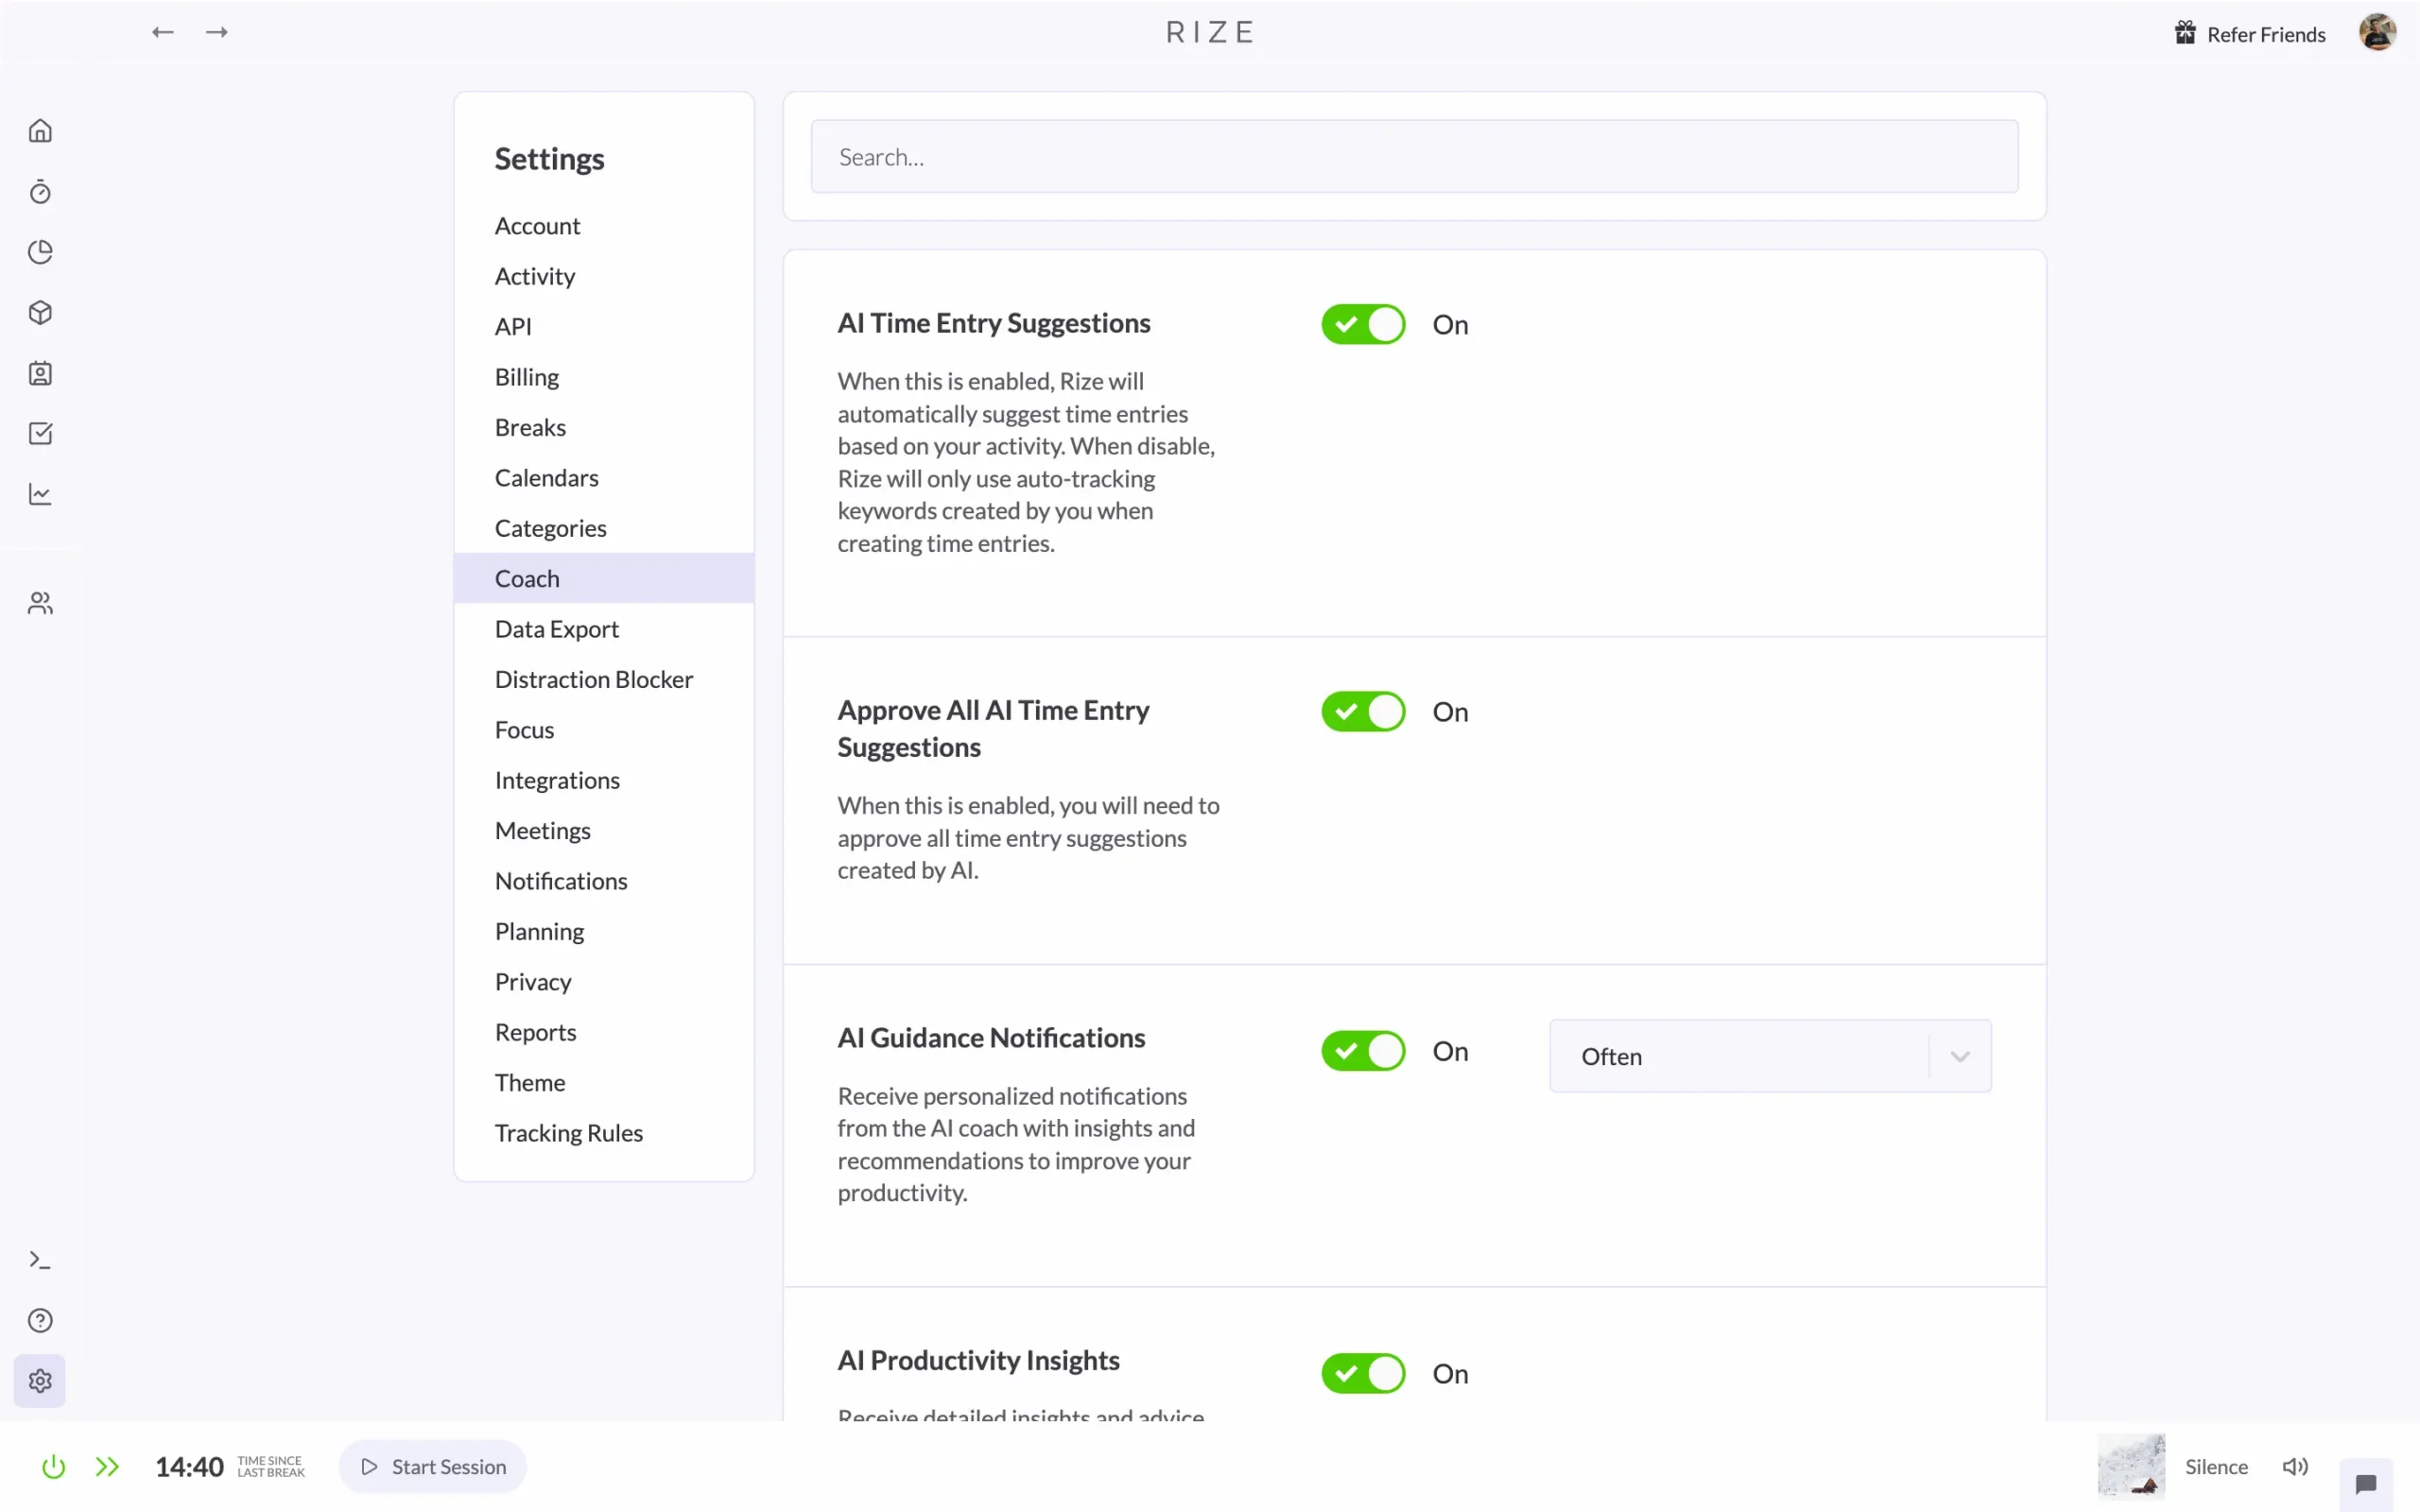Open the team people icon in sidebar
Screen dimensions: 2420x1512
pos(40,603)
